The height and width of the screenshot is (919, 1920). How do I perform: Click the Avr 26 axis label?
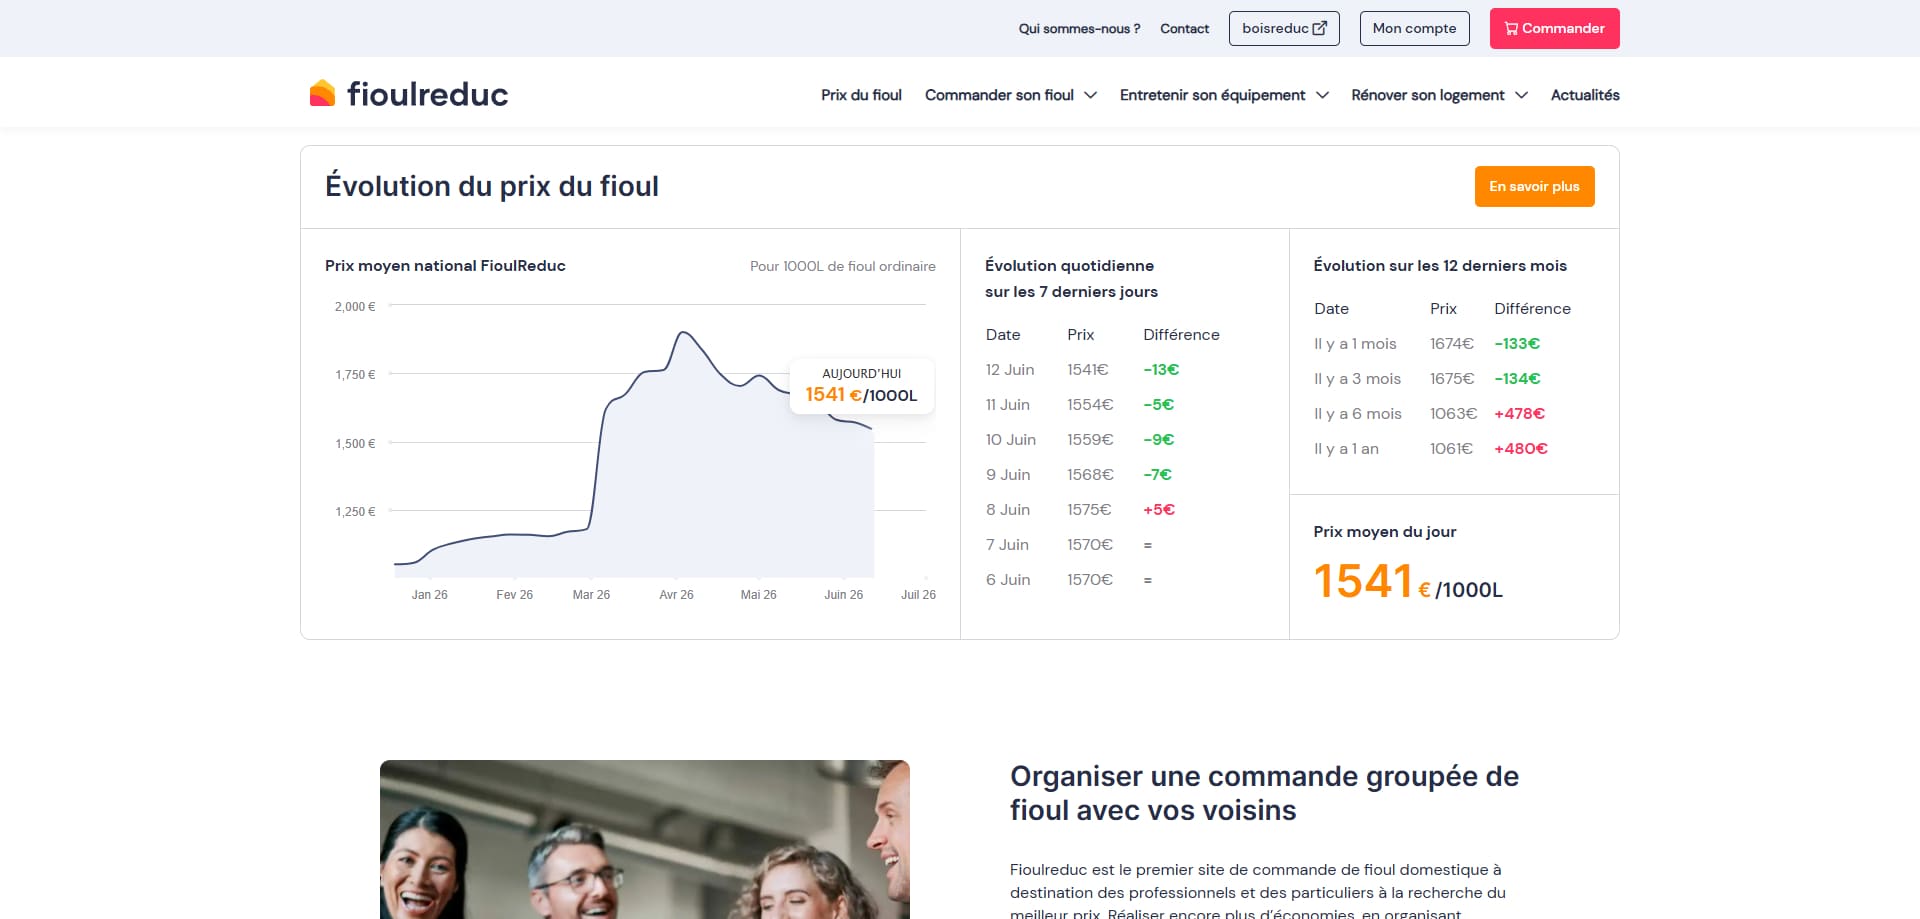point(676,595)
